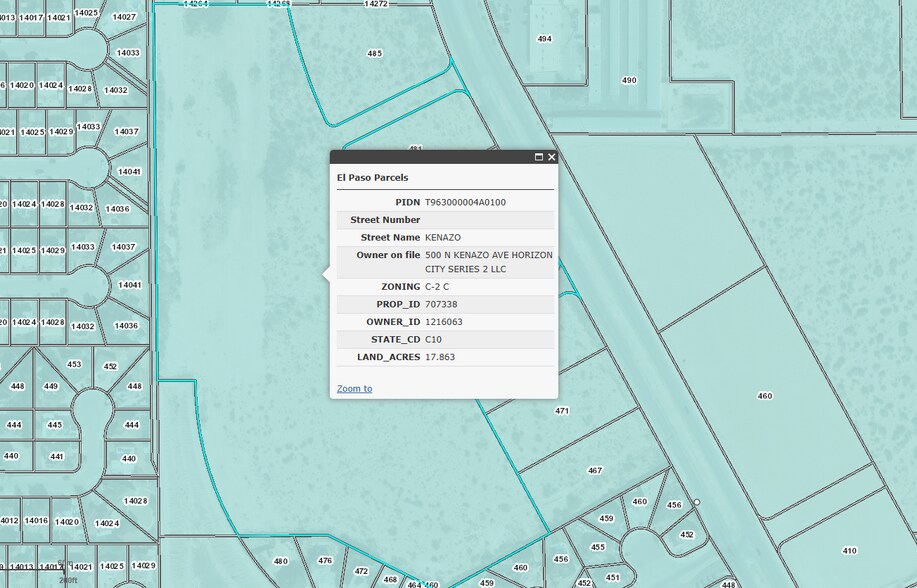Click the 200ft scale indicator
This screenshot has width=917, height=588.
tap(66, 579)
